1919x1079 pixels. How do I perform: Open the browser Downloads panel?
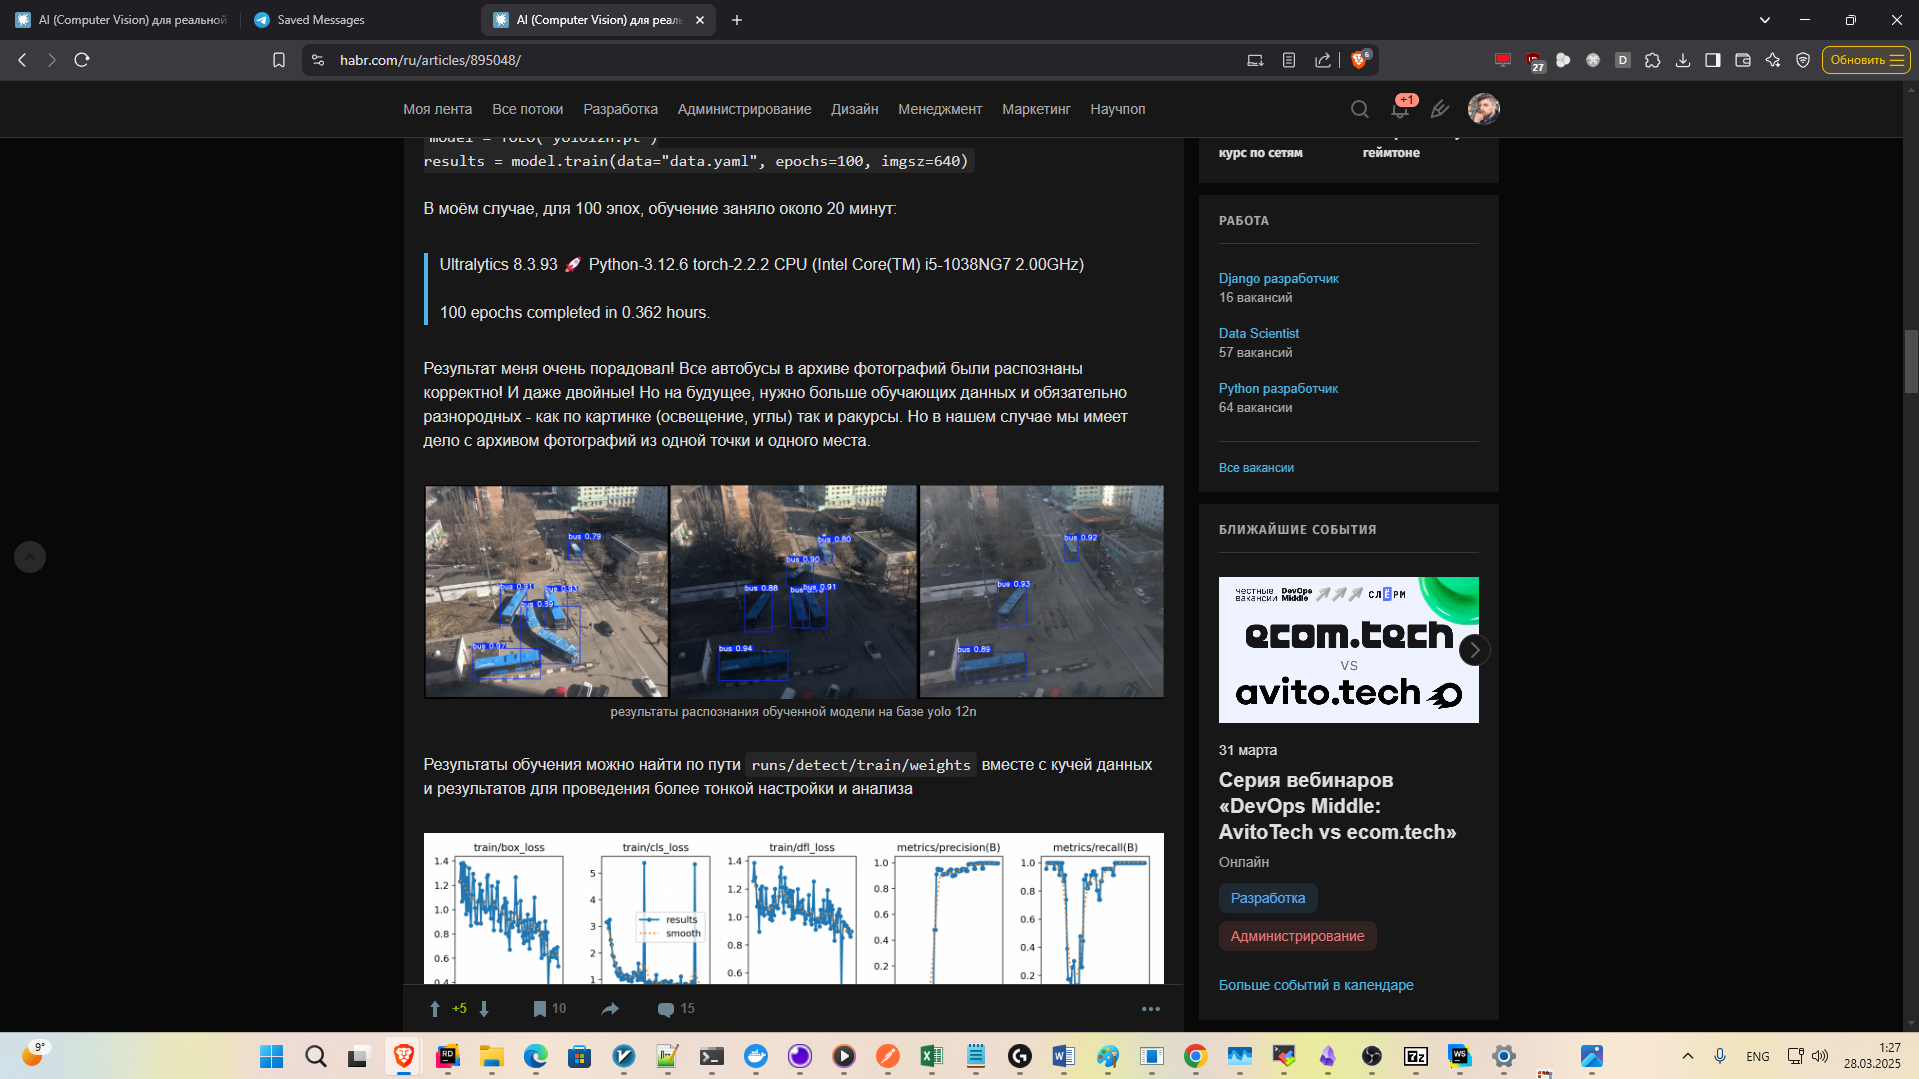(x=1683, y=60)
